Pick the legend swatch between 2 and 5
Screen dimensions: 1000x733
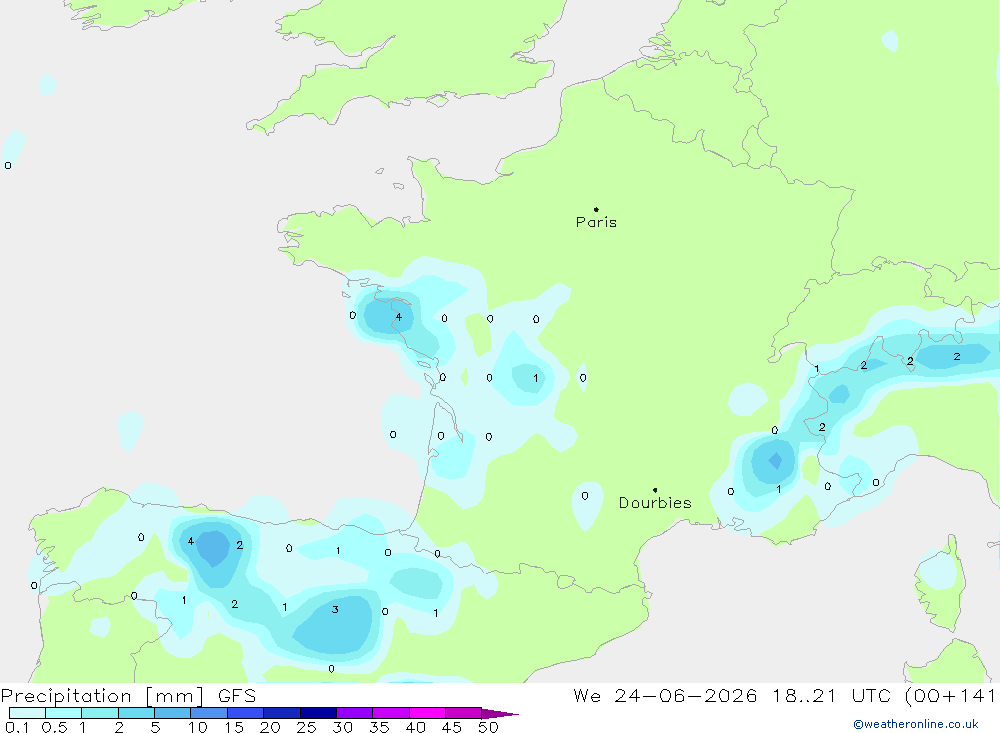[136, 713]
